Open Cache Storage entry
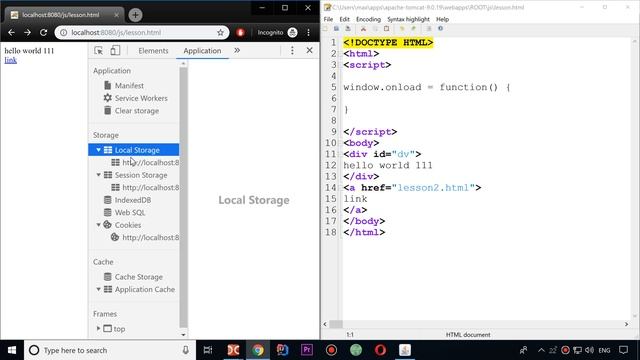The height and width of the screenshot is (360, 640). point(138,277)
